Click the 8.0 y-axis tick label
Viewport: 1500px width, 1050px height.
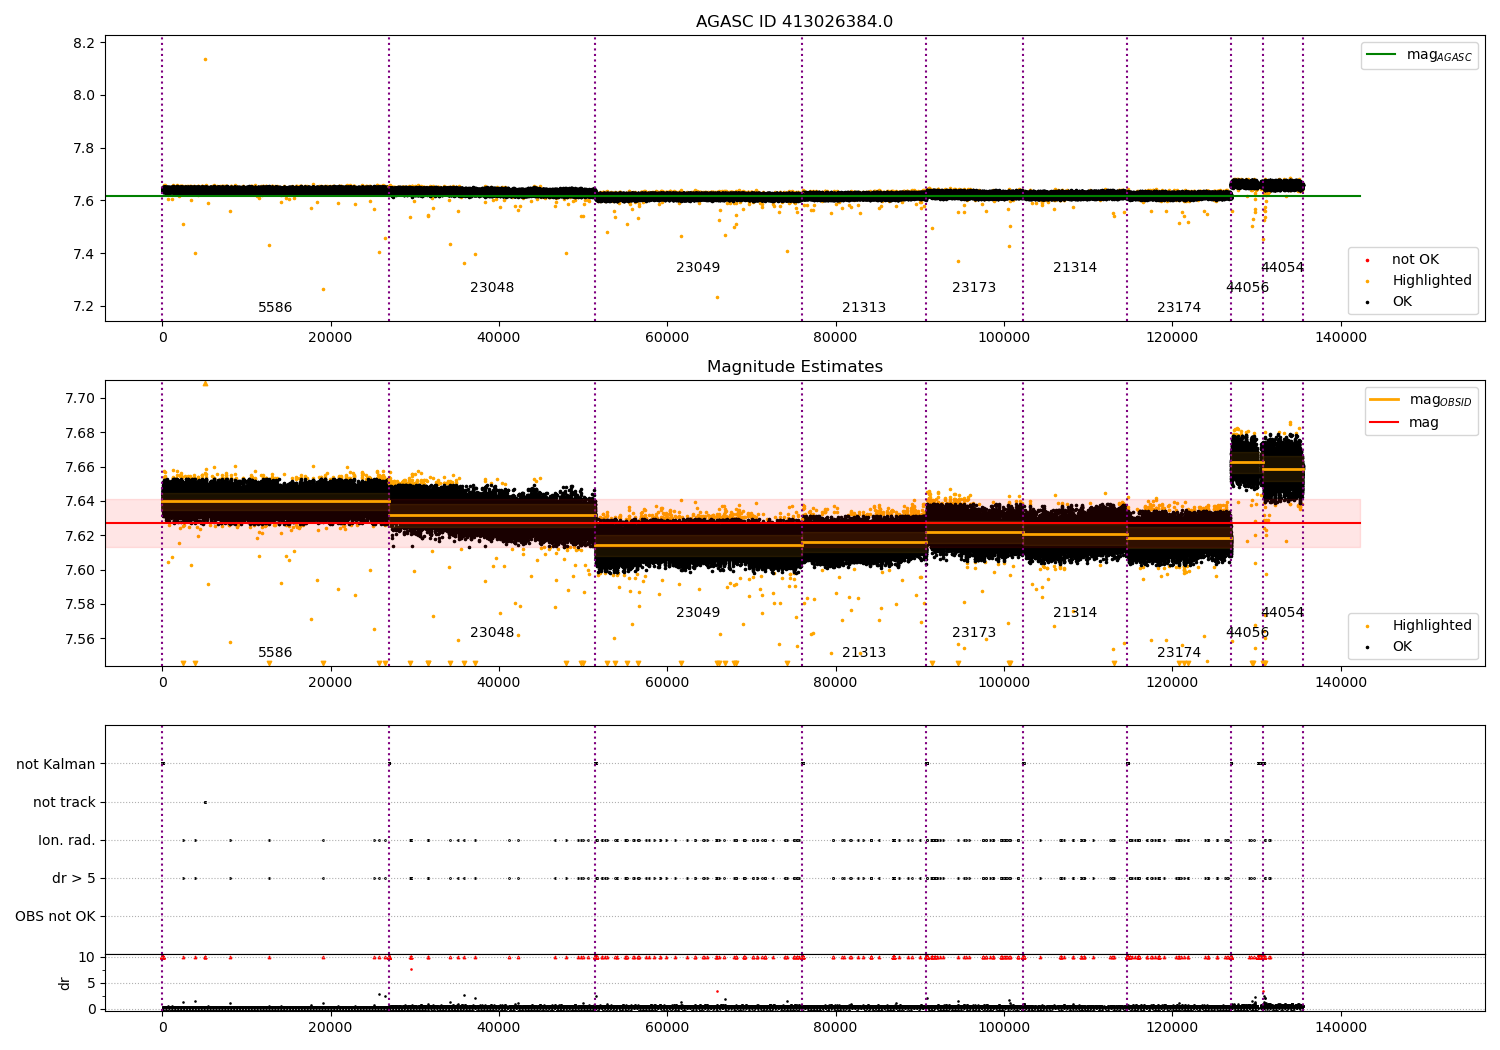pos(84,96)
